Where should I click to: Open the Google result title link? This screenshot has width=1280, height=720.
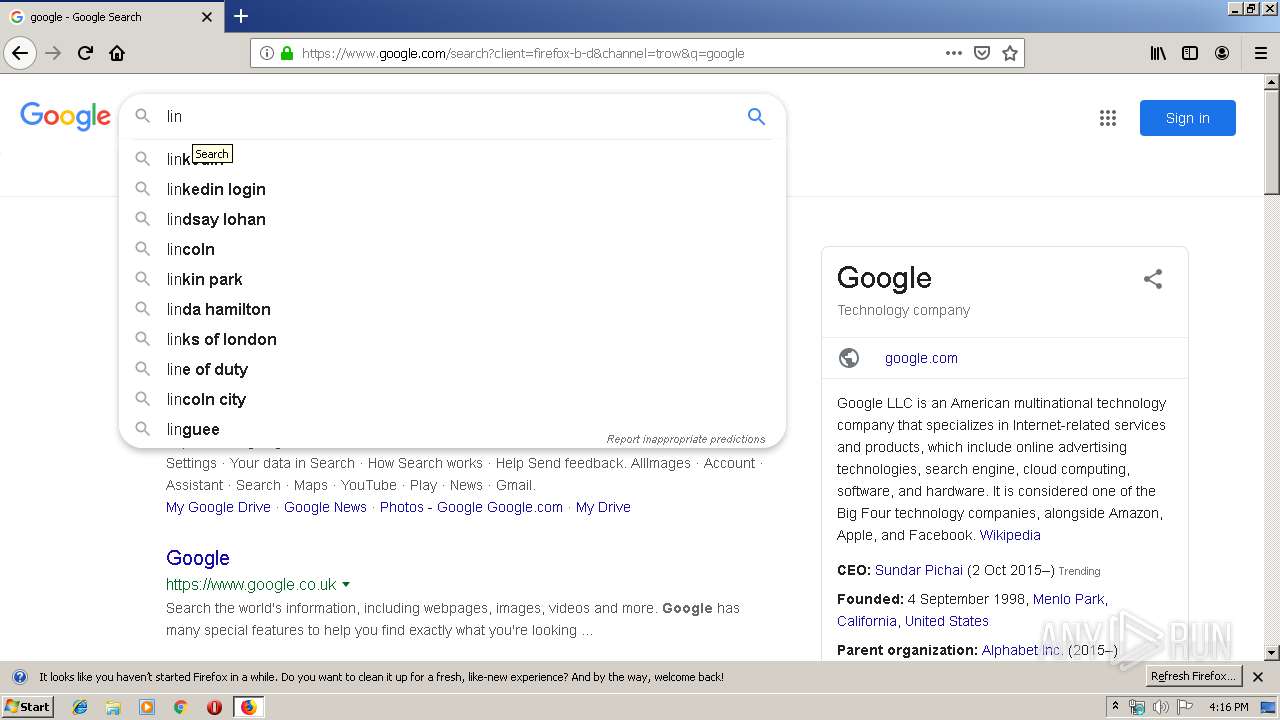(198, 558)
